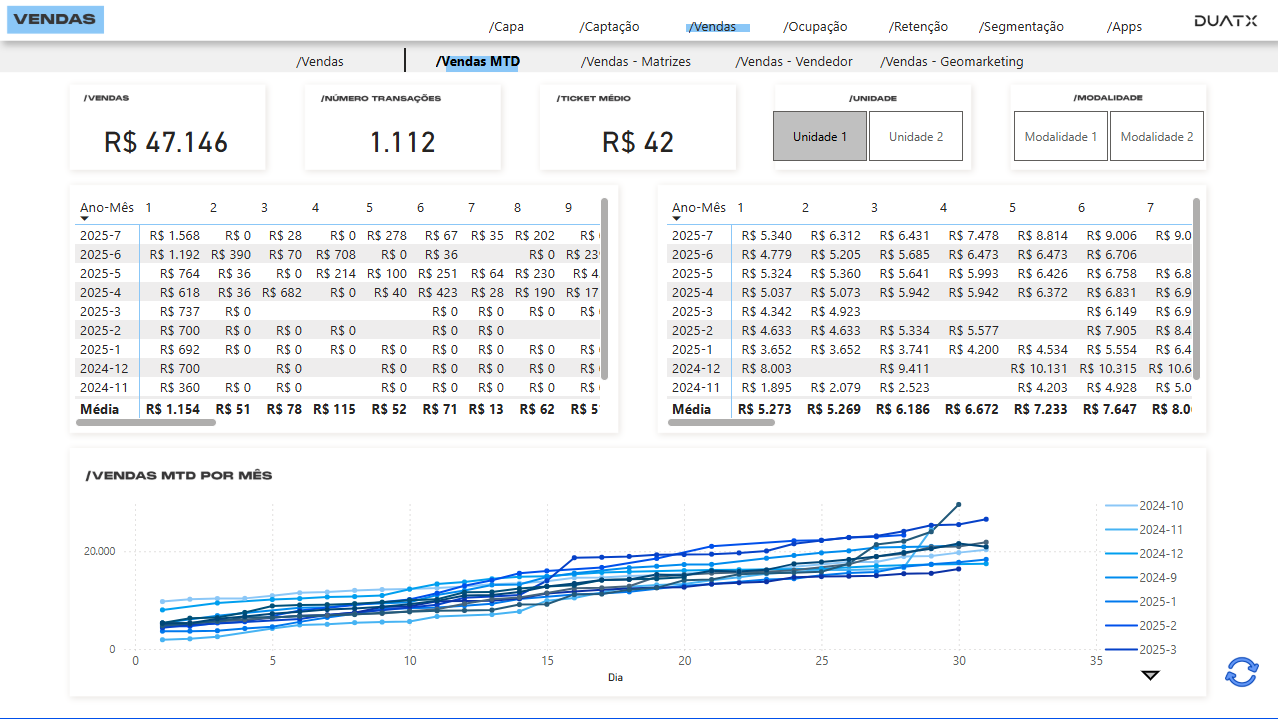Open the black dropdown triangle below the chart legend
This screenshot has width=1278, height=719.
pyautogui.click(x=1149, y=677)
